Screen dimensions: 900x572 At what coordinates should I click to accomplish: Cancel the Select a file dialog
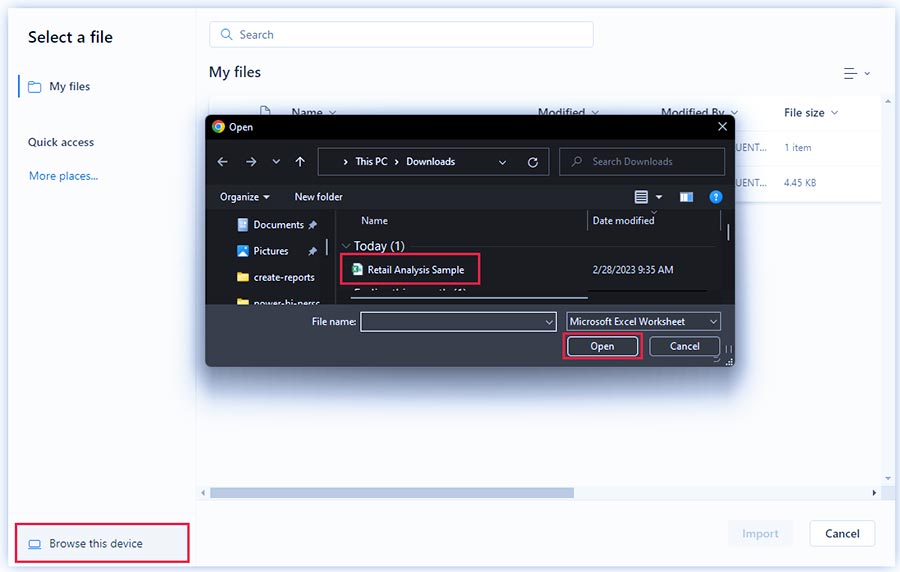[842, 534]
